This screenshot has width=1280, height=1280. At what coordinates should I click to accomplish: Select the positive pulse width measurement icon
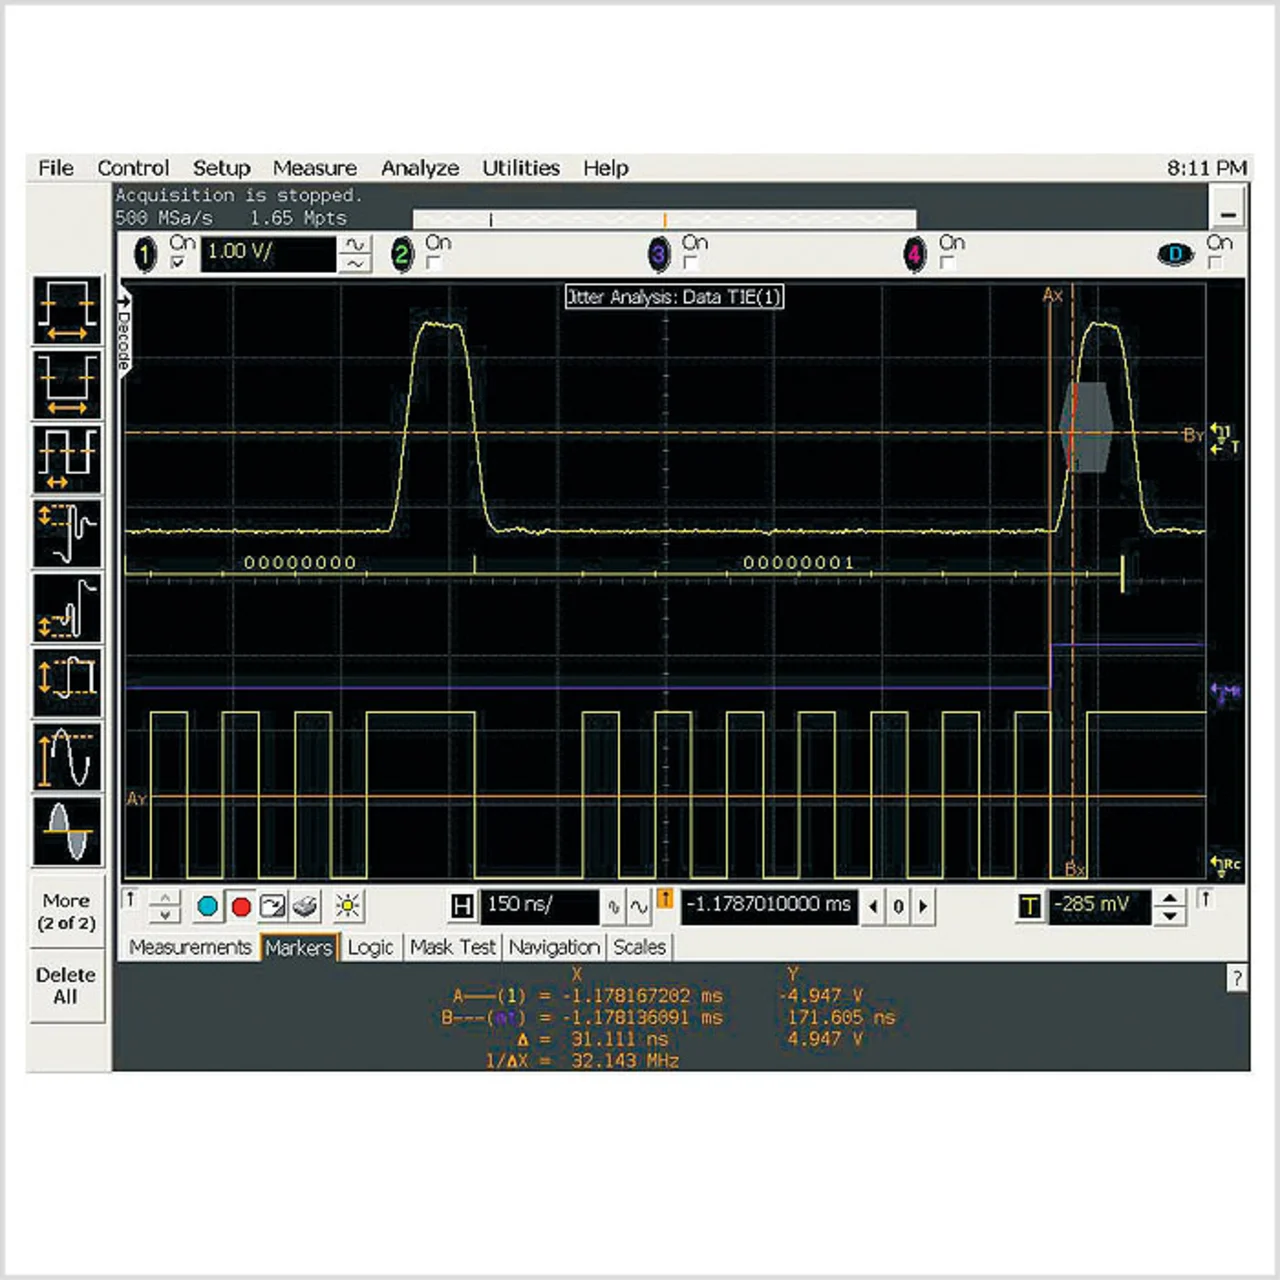(x=67, y=310)
